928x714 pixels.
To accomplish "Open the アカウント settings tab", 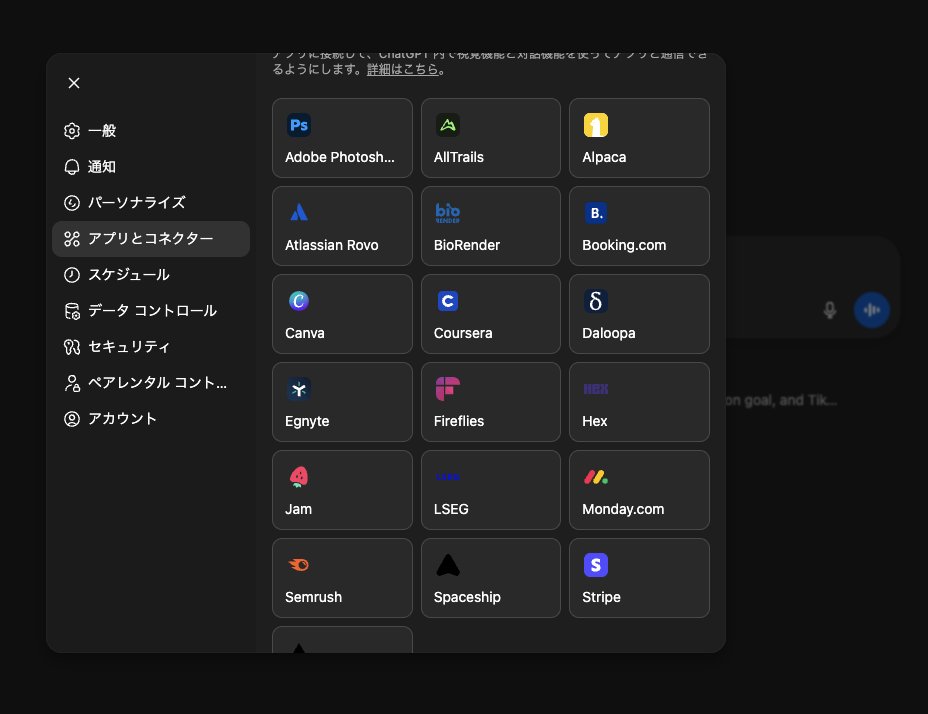I will tap(151, 419).
